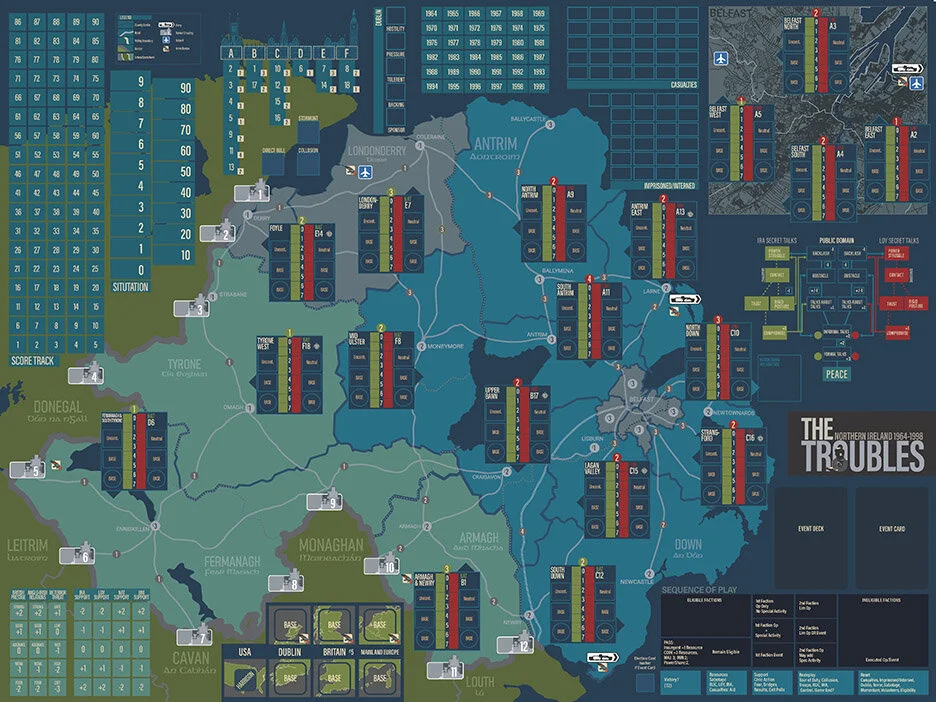Viewport: 936px width, 702px height.
Task: Open the Event Deck card space
Action: pos(811,538)
